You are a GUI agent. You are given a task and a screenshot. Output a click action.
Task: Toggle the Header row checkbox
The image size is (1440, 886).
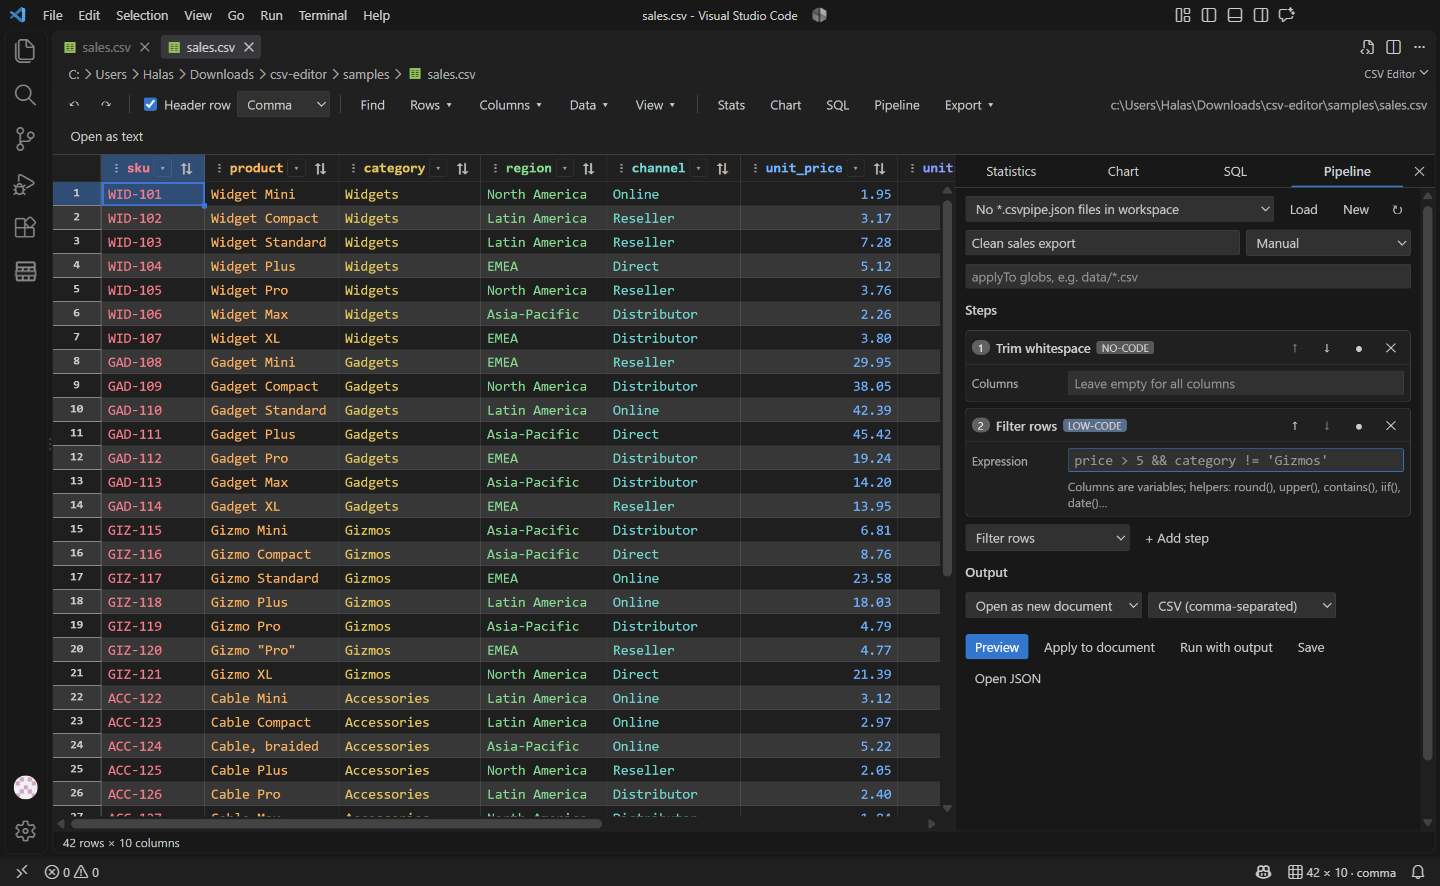[151, 105]
